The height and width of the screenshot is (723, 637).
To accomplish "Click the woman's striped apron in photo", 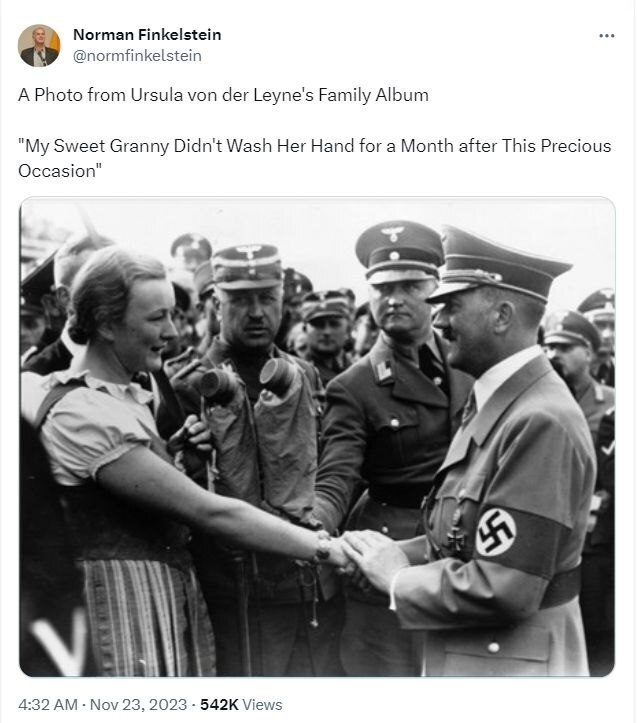I will point(145,618).
